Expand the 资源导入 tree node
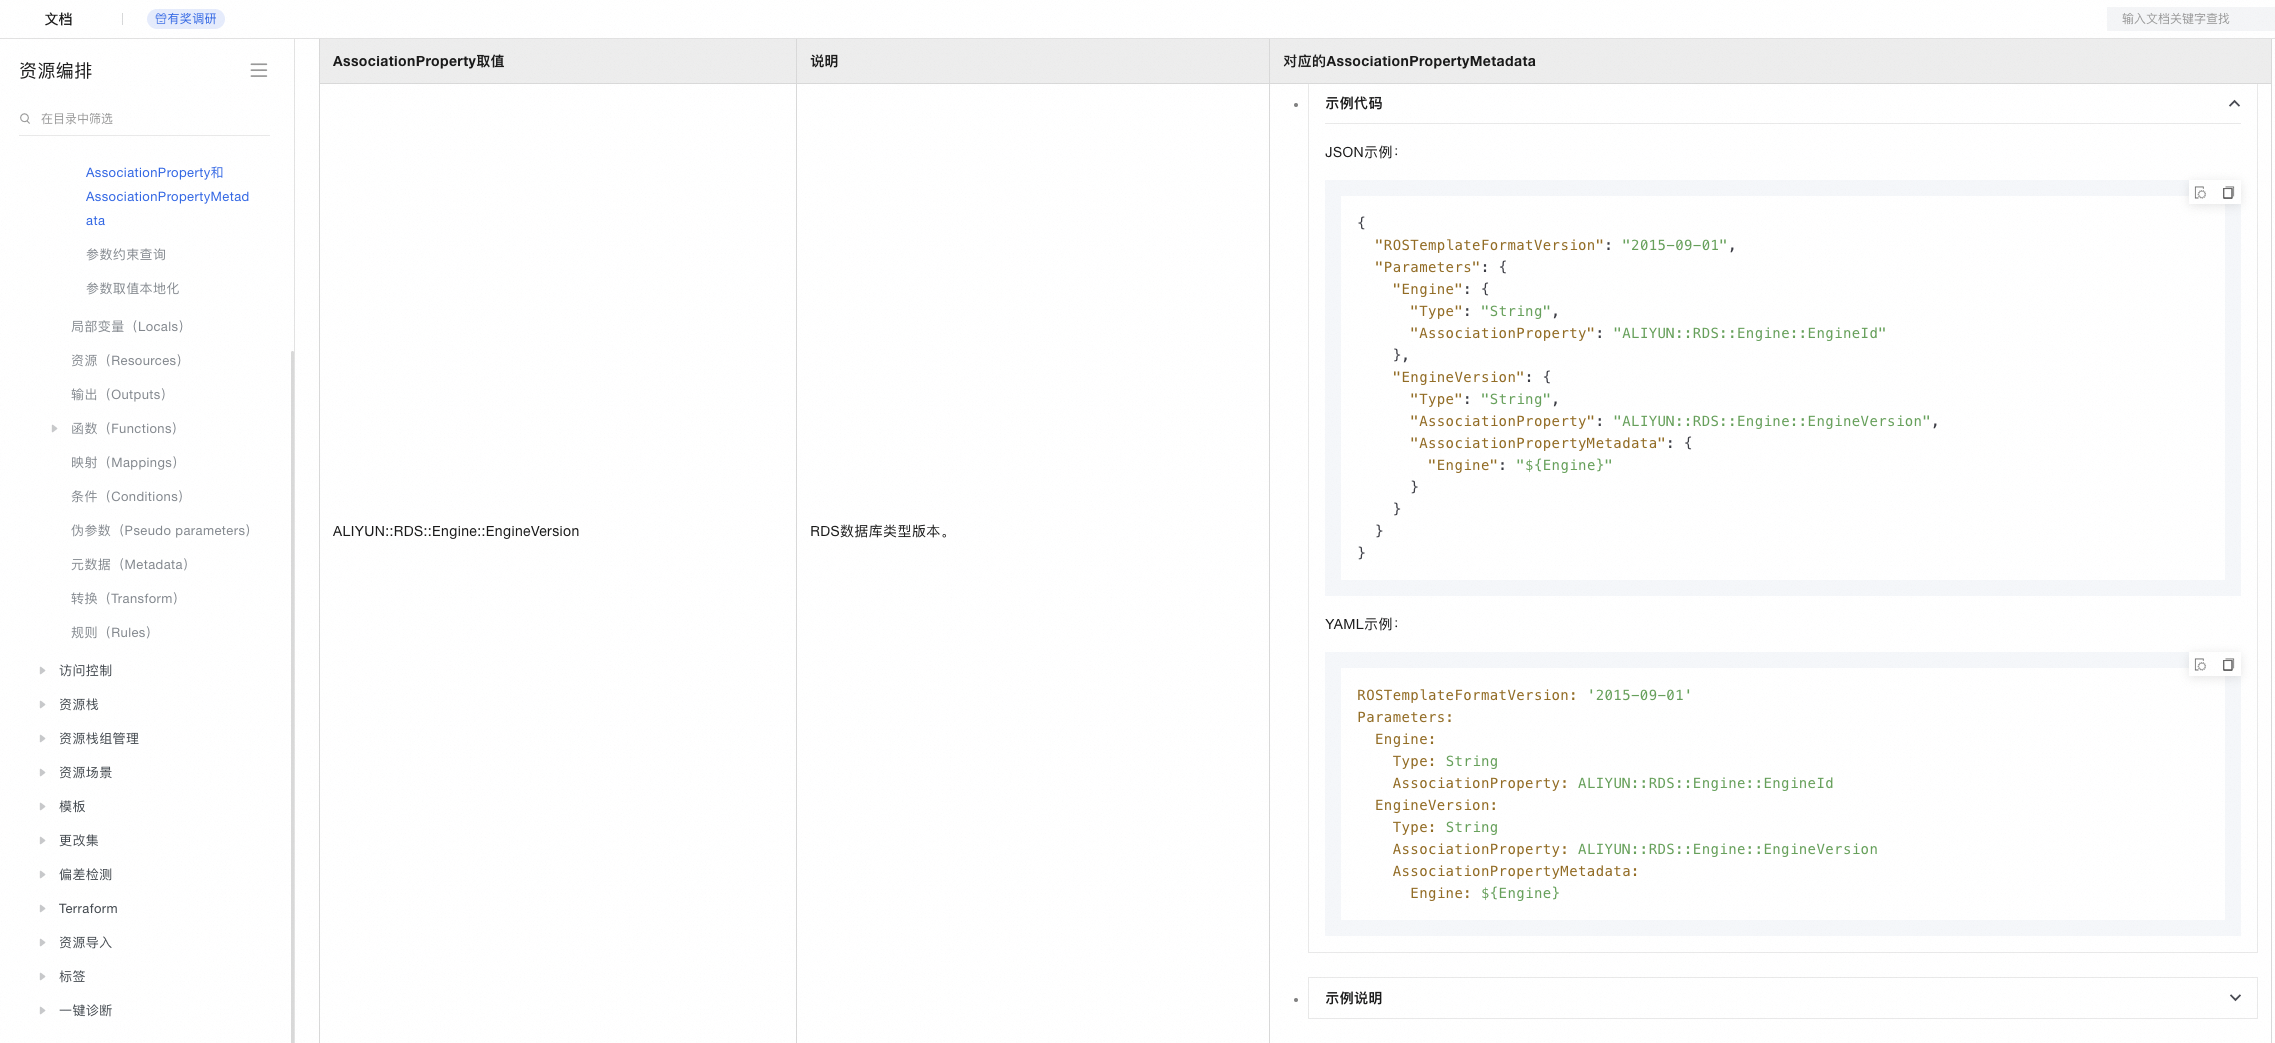The image size is (2275, 1043). click(x=42, y=942)
